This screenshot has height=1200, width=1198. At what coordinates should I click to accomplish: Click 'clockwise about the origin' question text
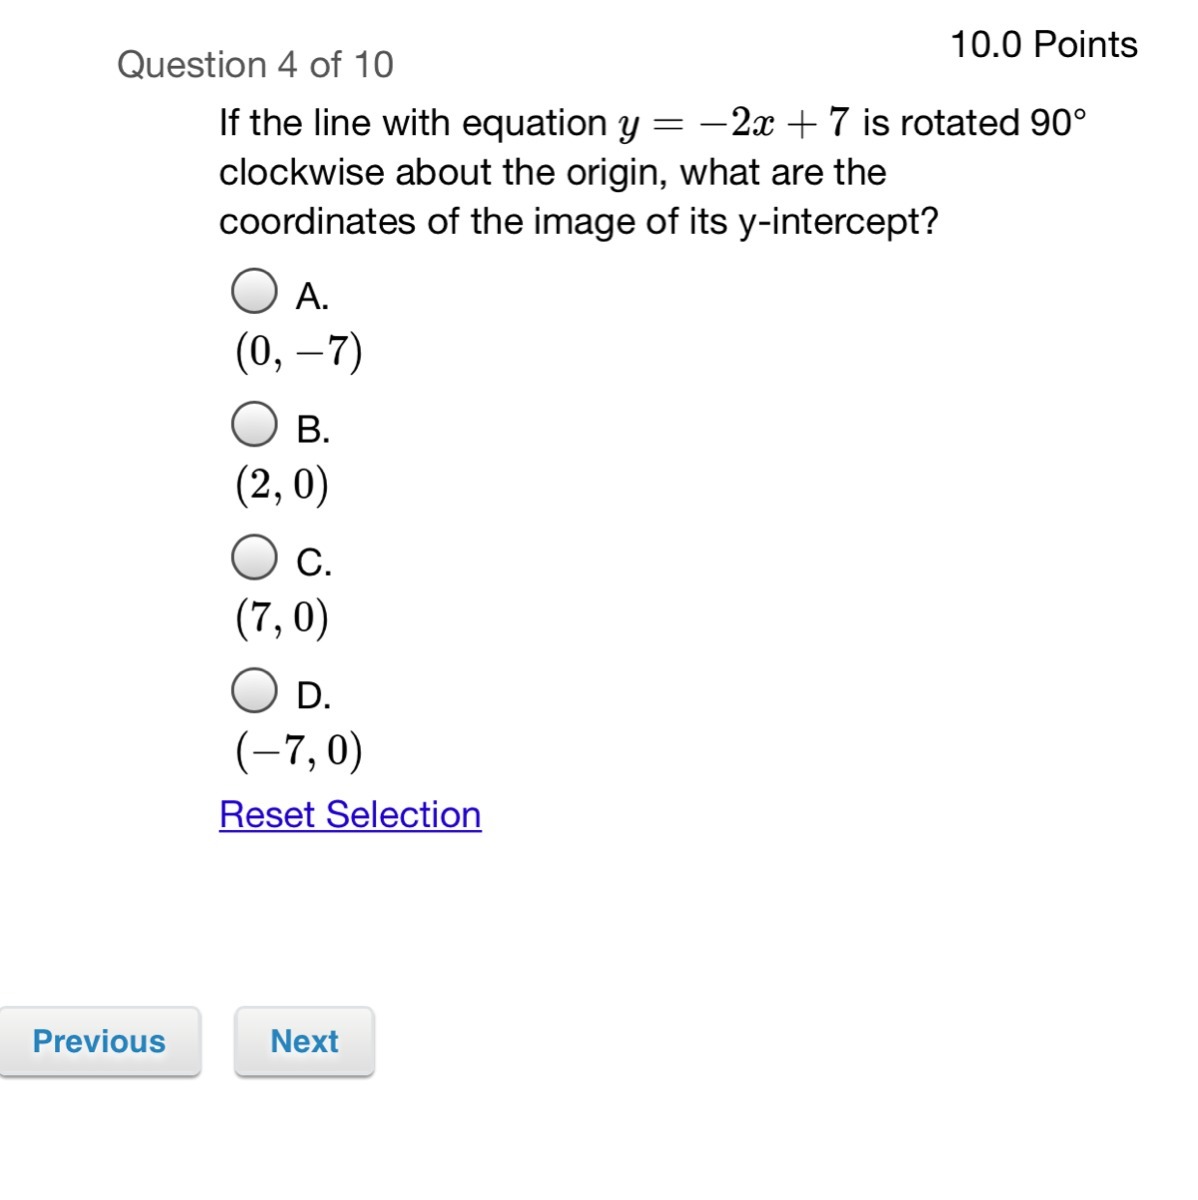point(442,173)
